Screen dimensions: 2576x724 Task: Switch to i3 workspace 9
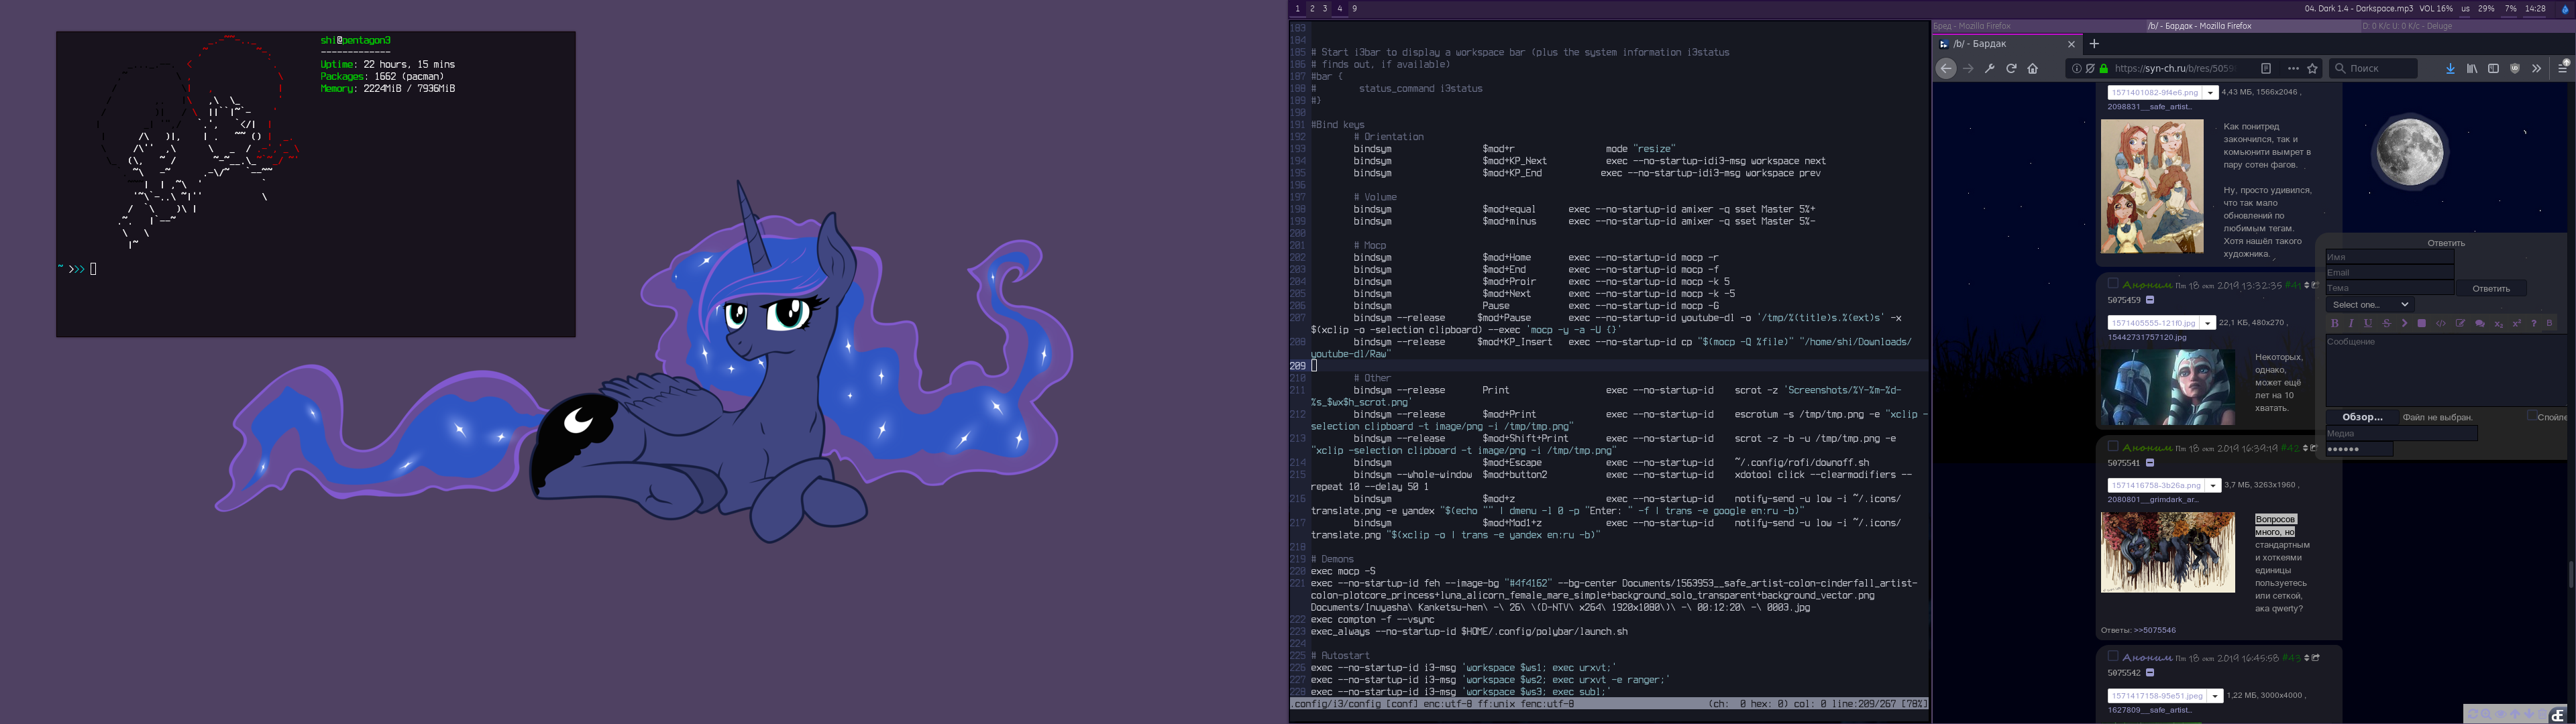pos(1355,8)
